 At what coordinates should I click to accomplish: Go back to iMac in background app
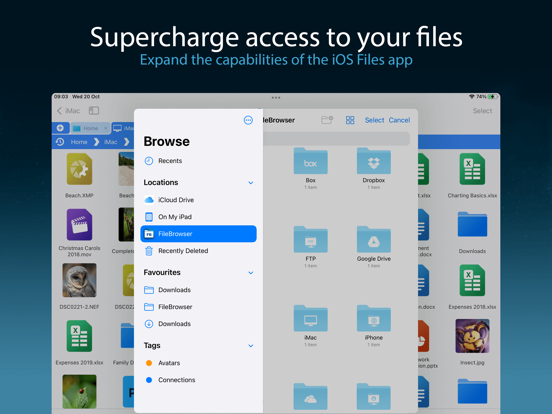click(69, 111)
